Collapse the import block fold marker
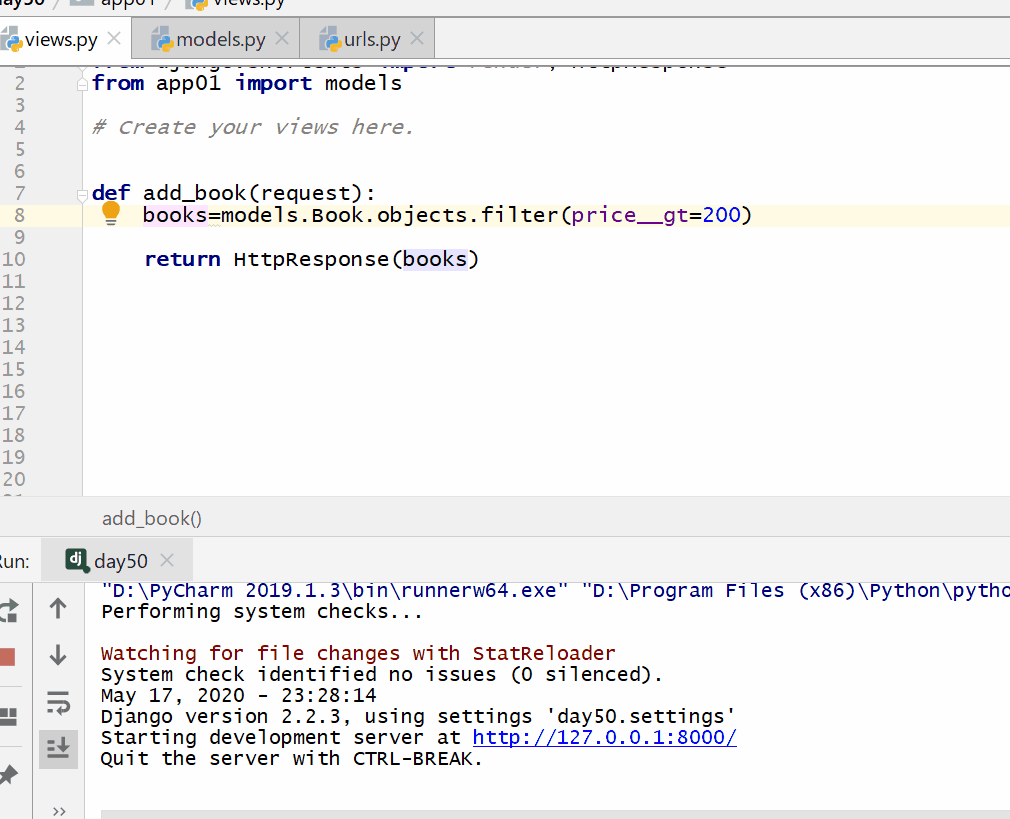The height and width of the screenshot is (819, 1010). (83, 85)
